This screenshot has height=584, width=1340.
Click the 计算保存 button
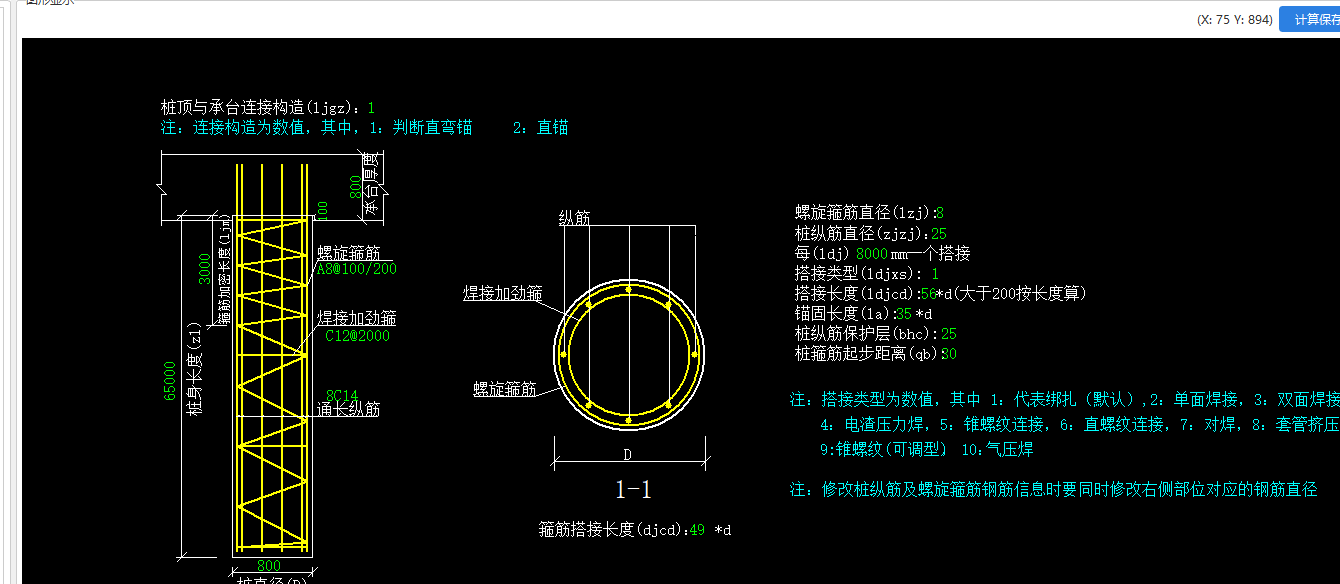pyautogui.click(x=1311, y=19)
